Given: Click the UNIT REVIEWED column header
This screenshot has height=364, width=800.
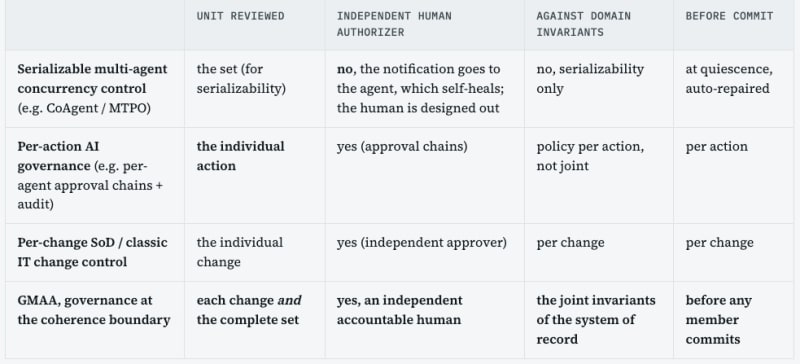Looking at the screenshot, I should tap(240, 16).
